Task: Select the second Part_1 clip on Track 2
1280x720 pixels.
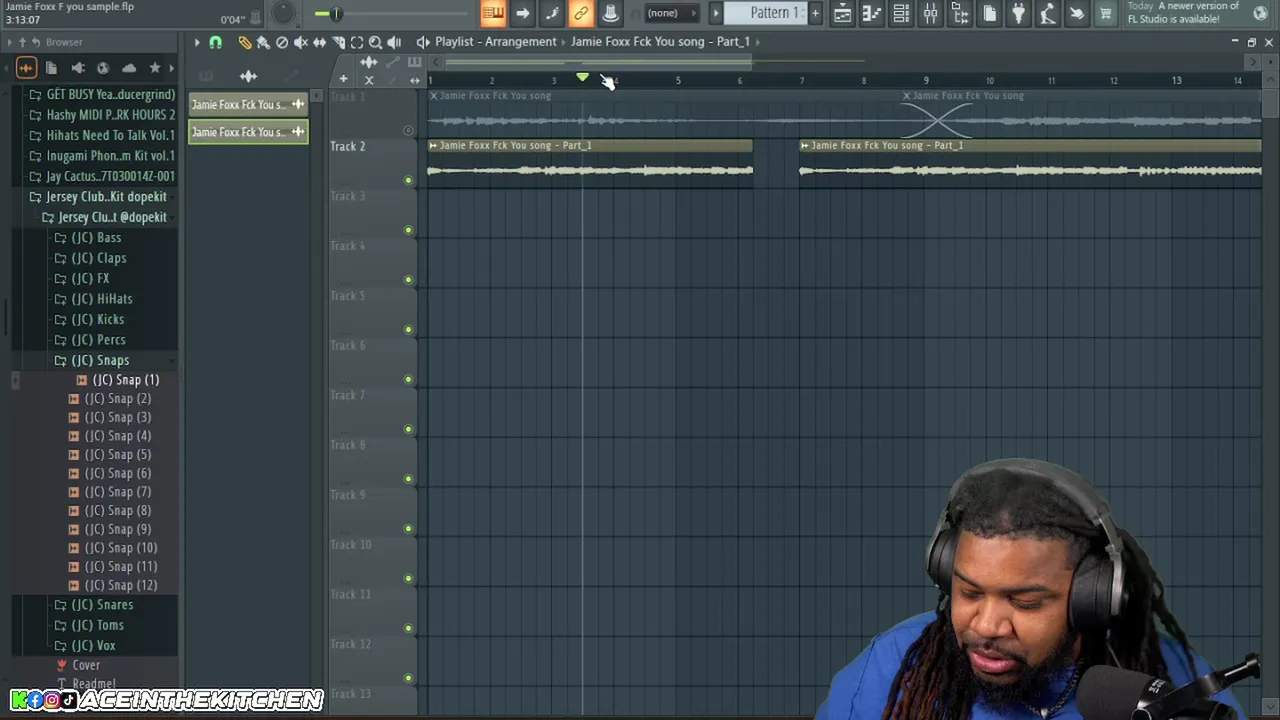Action: pos(1030,162)
